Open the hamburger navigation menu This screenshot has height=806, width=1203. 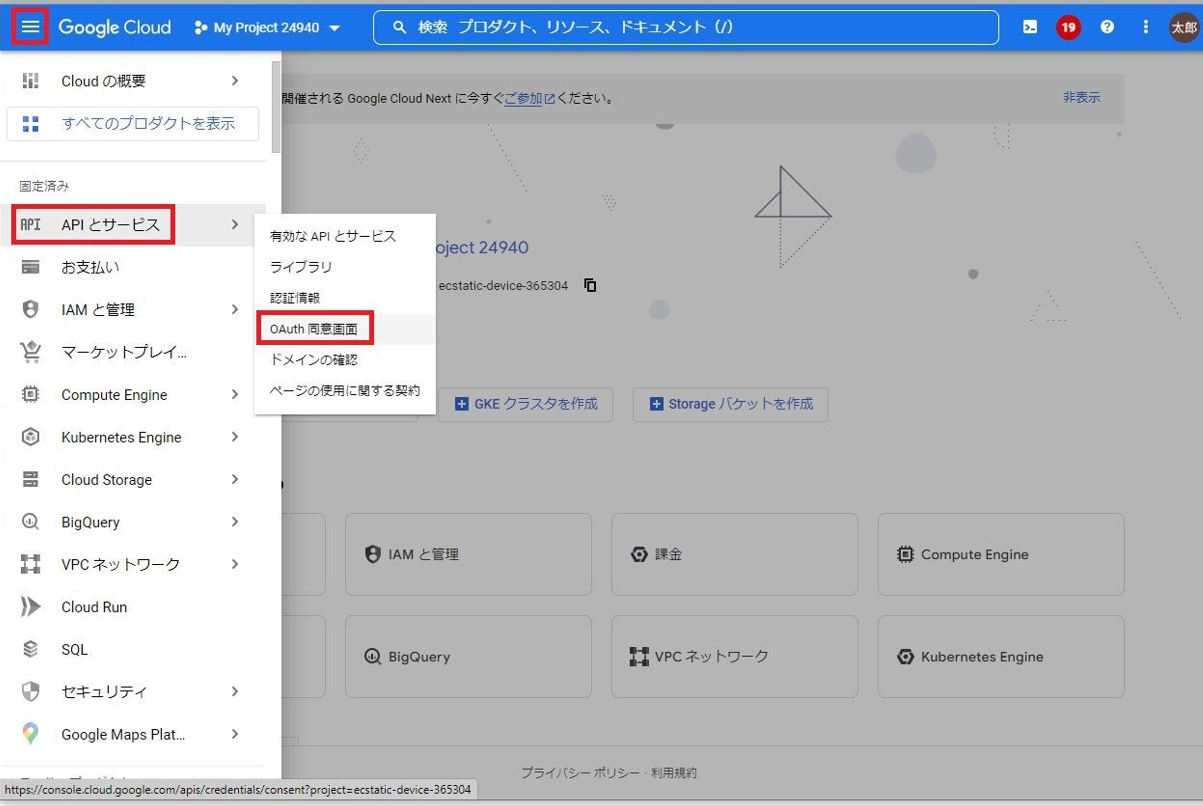coord(30,27)
